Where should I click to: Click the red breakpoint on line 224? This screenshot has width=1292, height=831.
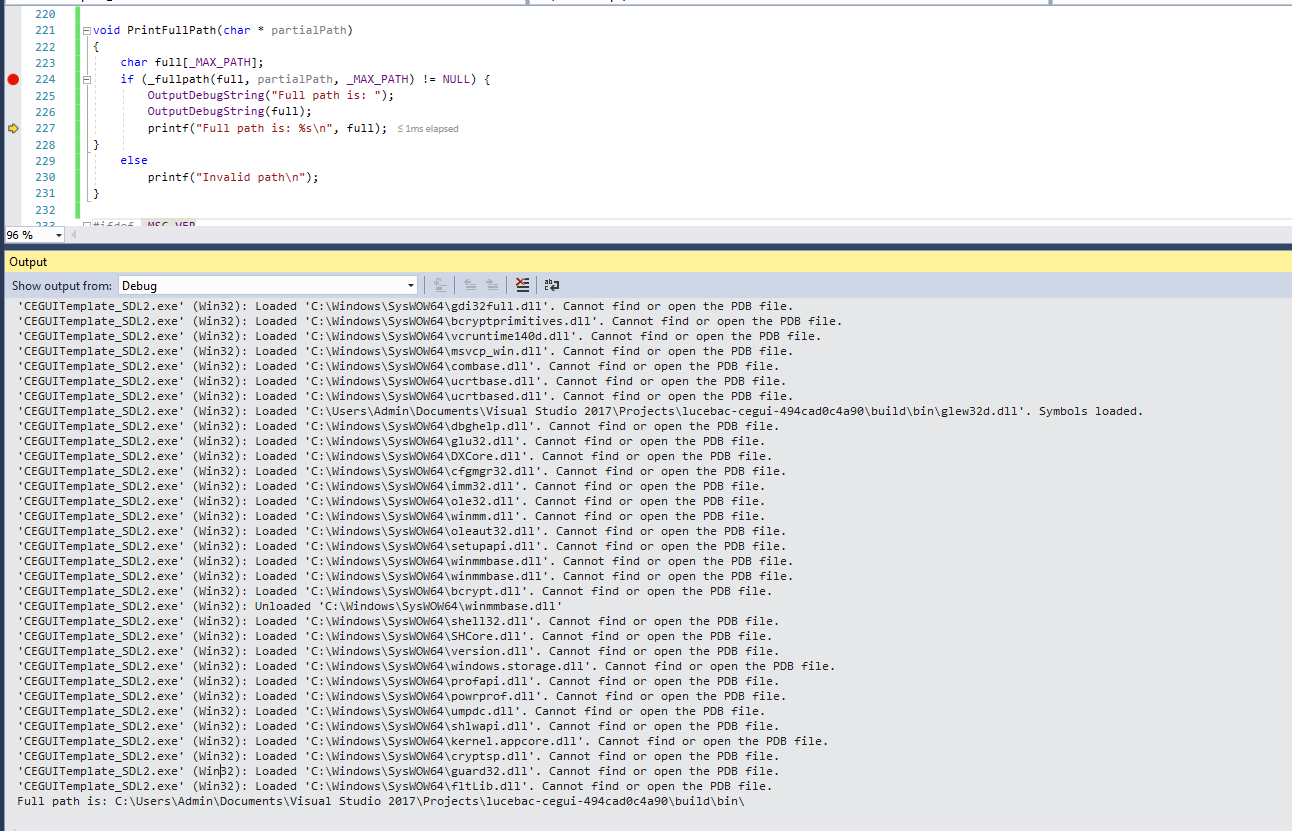pyautogui.click(x=13, y=79)
